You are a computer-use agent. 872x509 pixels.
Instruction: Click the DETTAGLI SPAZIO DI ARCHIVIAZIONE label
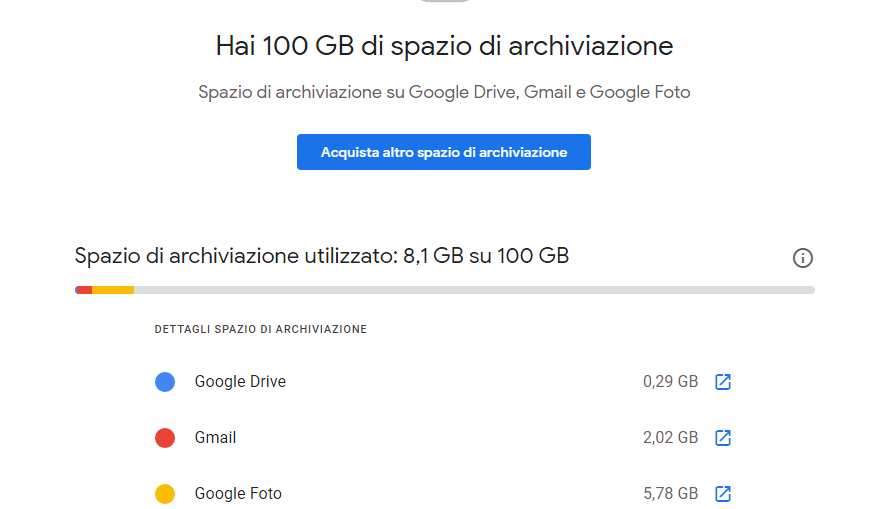click(260, 329)
